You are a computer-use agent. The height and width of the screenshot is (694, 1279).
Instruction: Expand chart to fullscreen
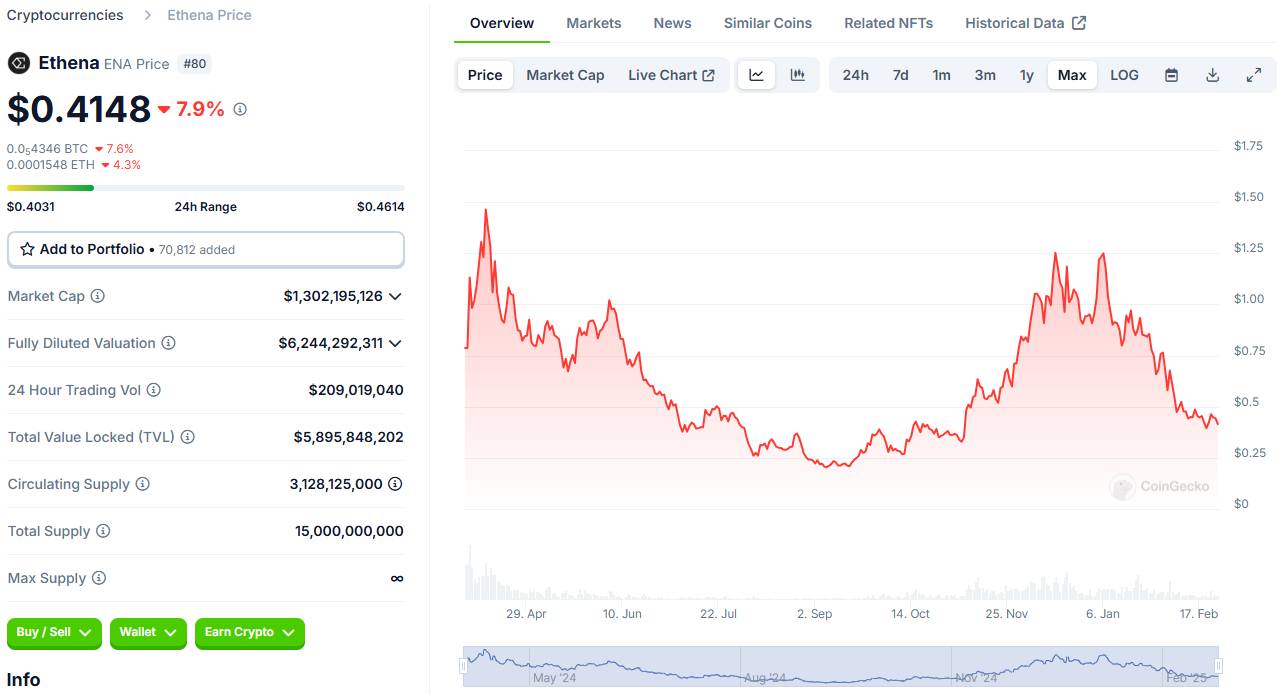1254,75
